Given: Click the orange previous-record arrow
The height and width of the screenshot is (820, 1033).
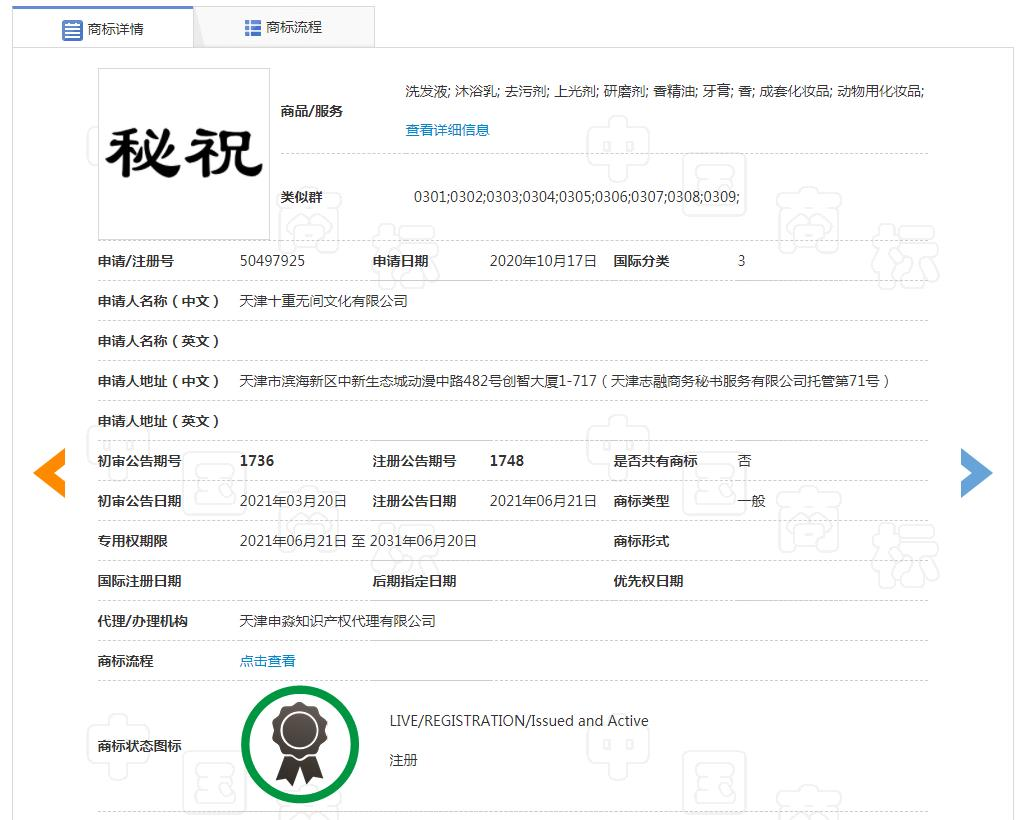Looking at the screenshot, I should coord(49,472).
